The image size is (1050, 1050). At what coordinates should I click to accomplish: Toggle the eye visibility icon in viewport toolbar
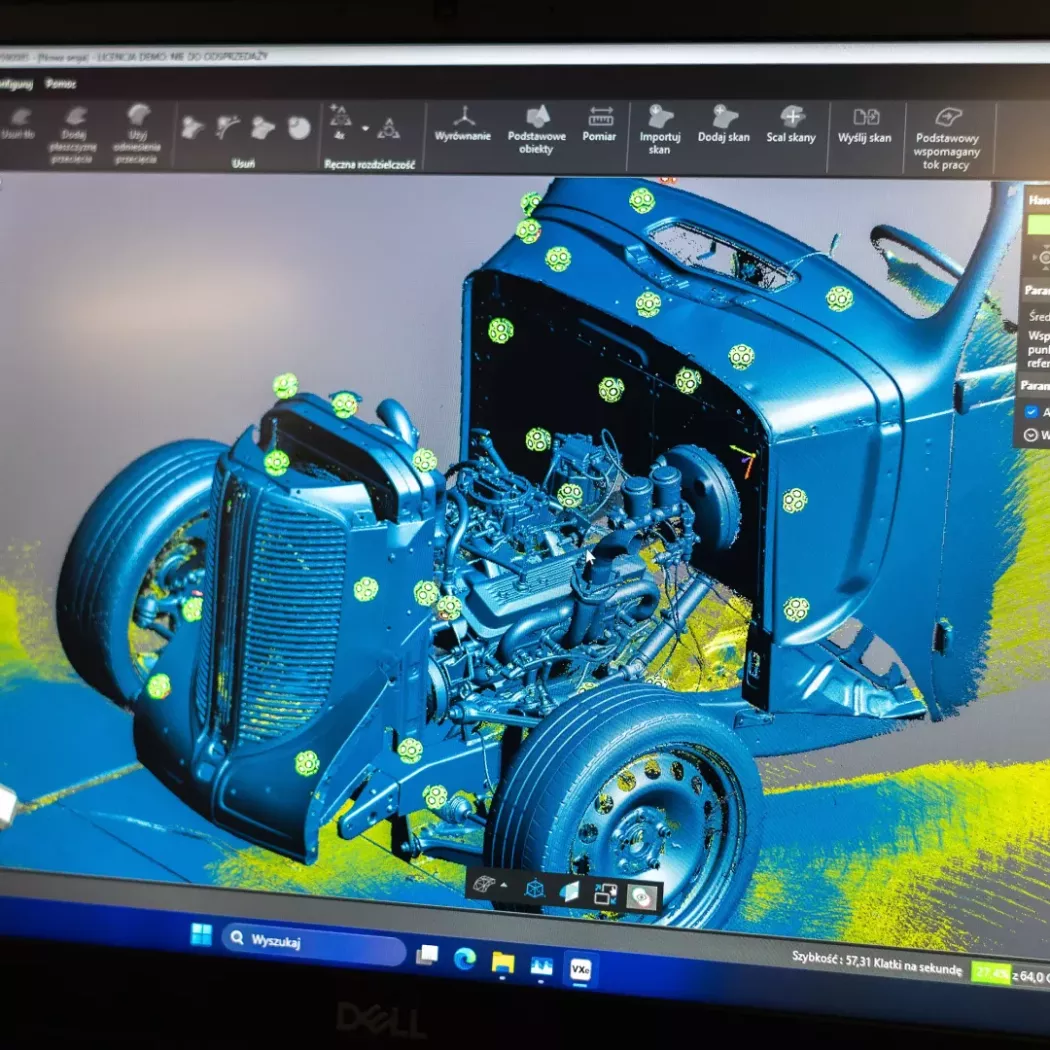click(641, 897)
